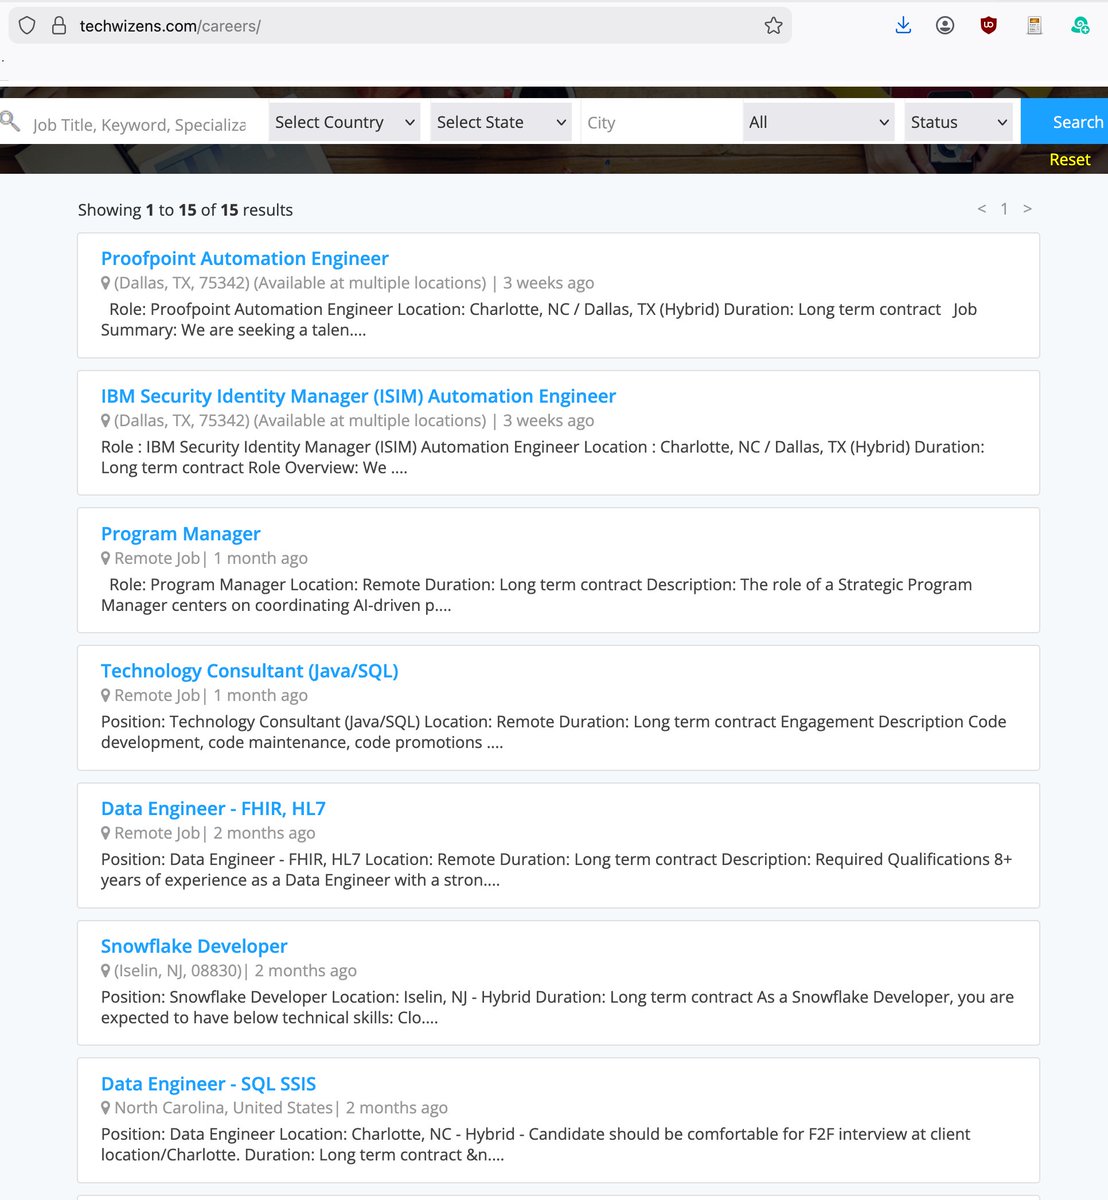The image size is (1108, 1200).
Task: Click the "Showing 1 to 15 of 15 results" text
Action: 185,210
